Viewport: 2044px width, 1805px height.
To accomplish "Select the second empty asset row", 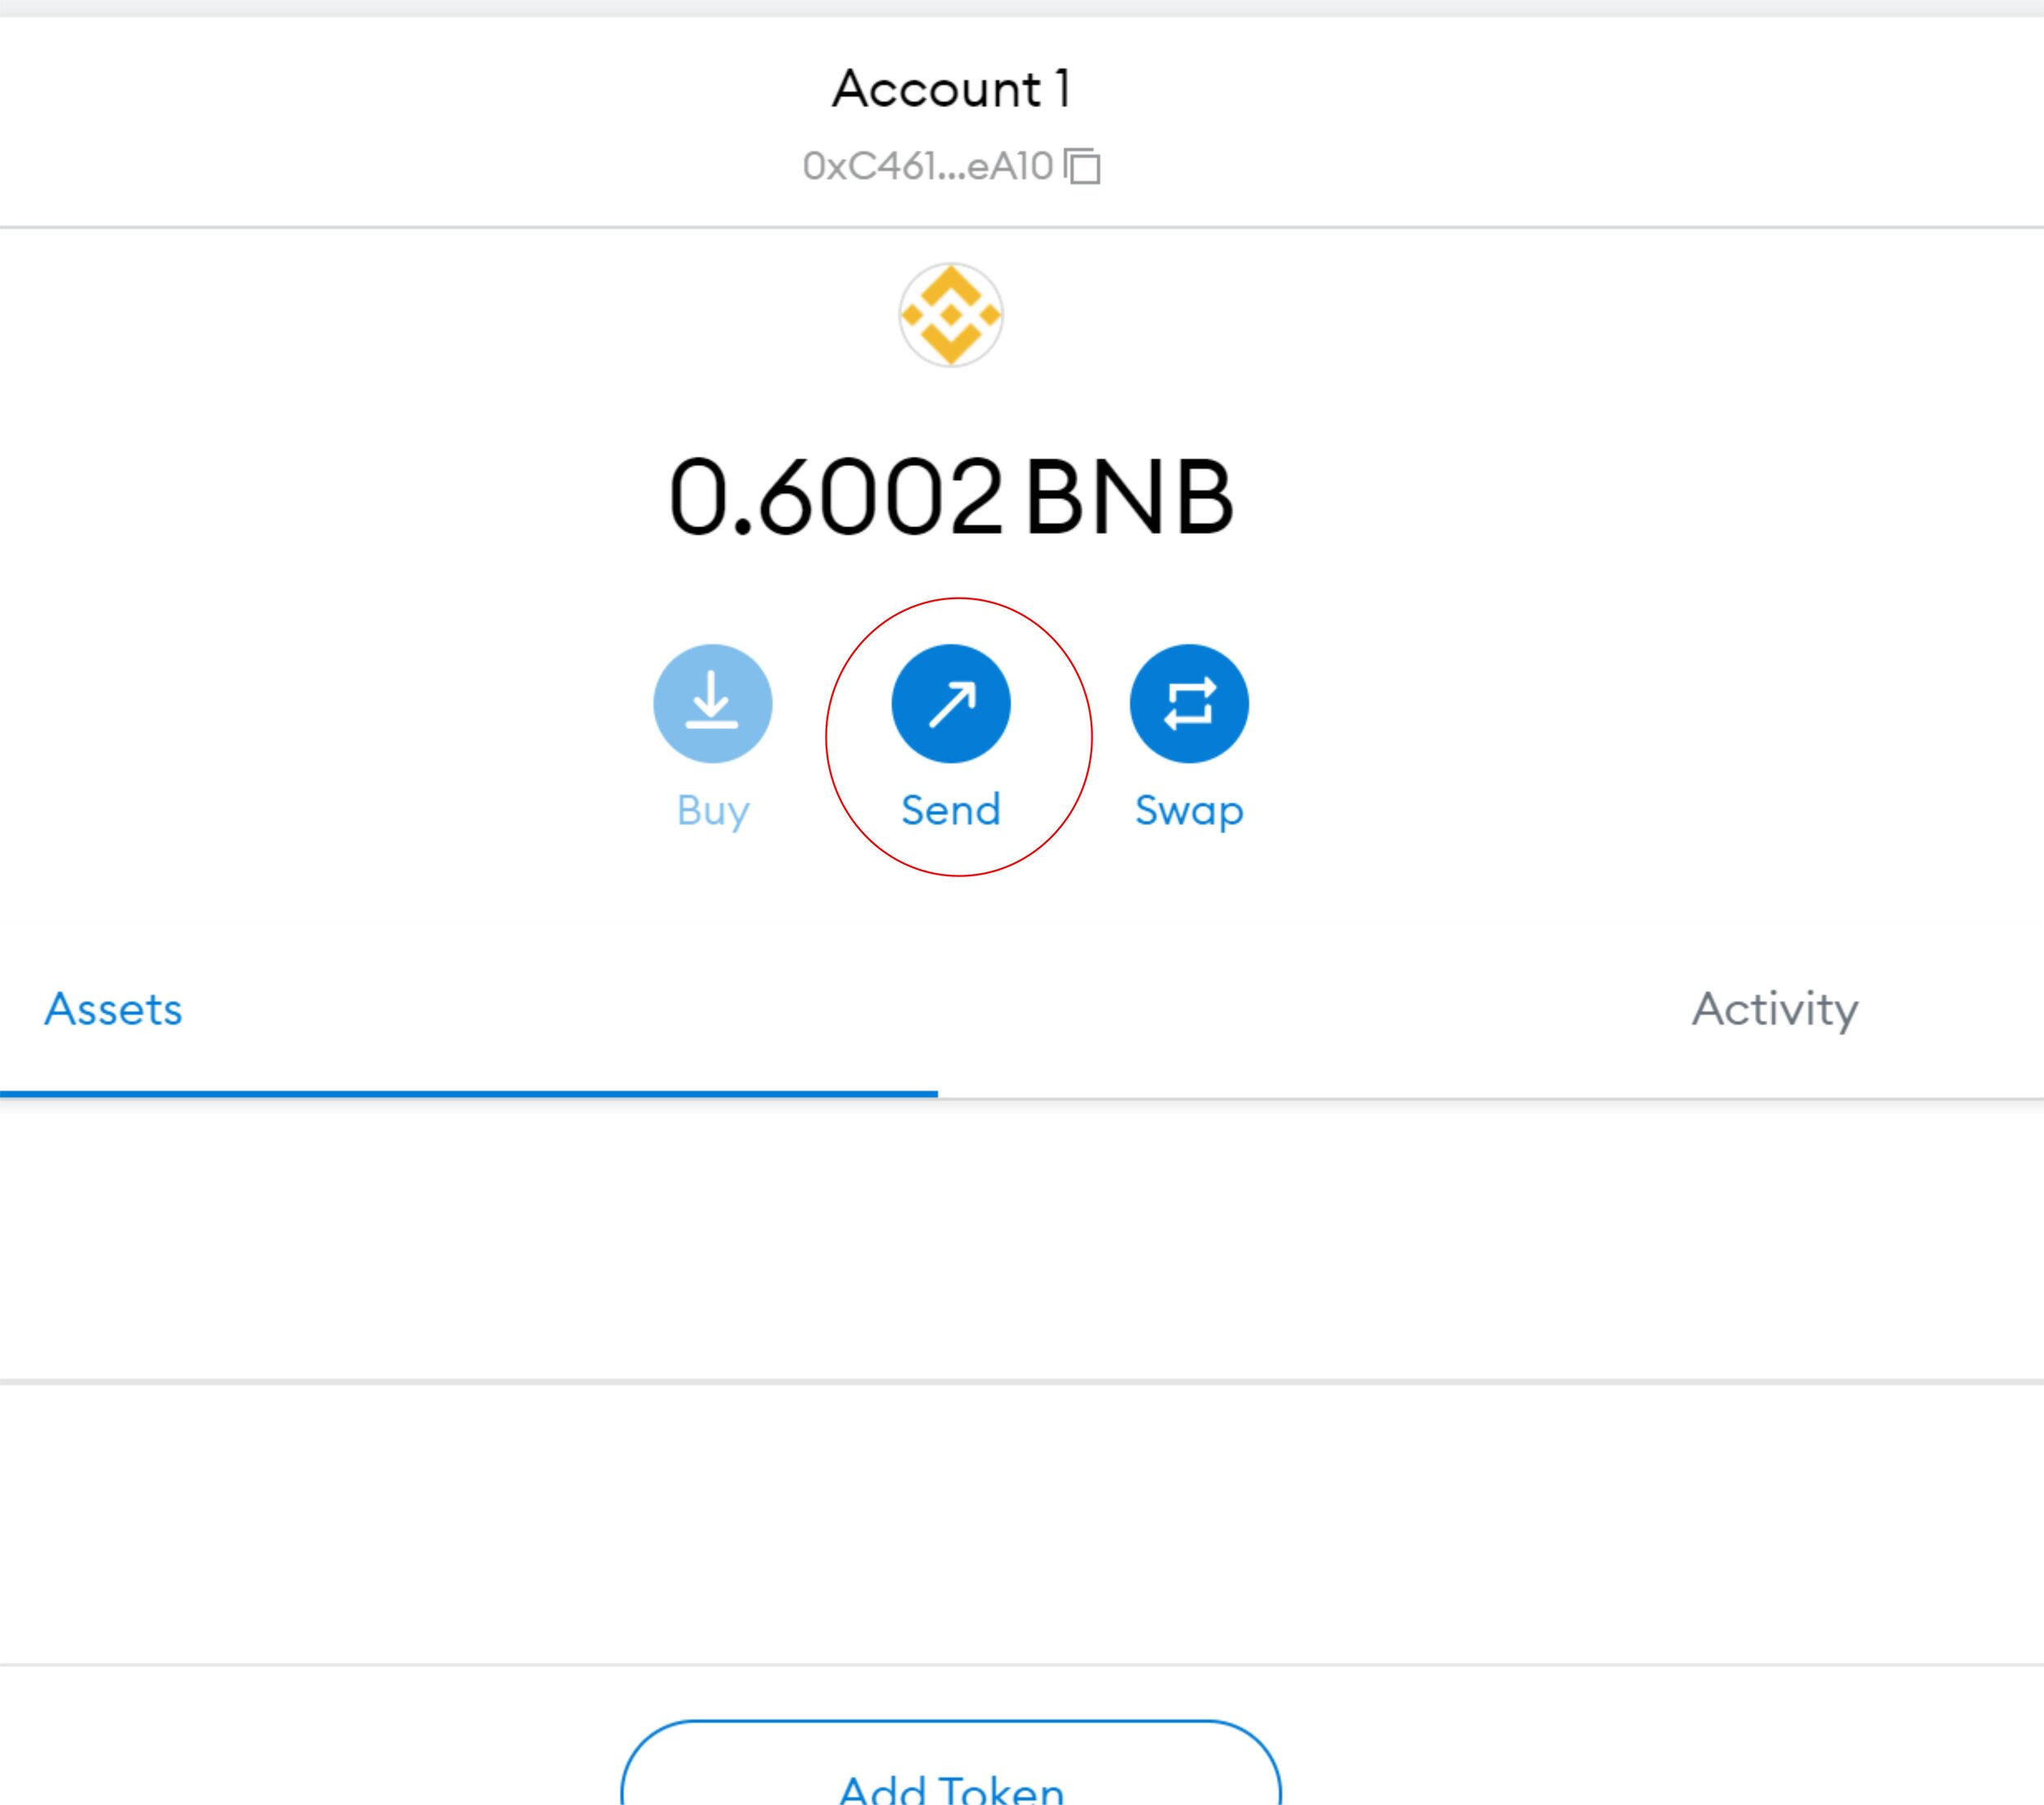I will [1022, 1523].
